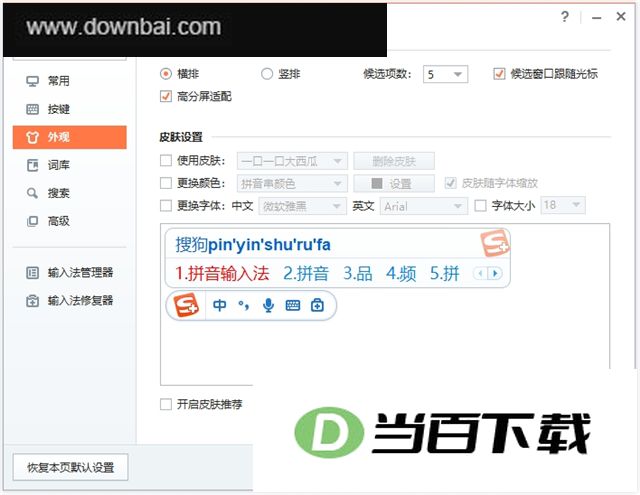Enable the 更换字体 checkbox
This screenshot has height=495, width=640.
click(166, 205)
